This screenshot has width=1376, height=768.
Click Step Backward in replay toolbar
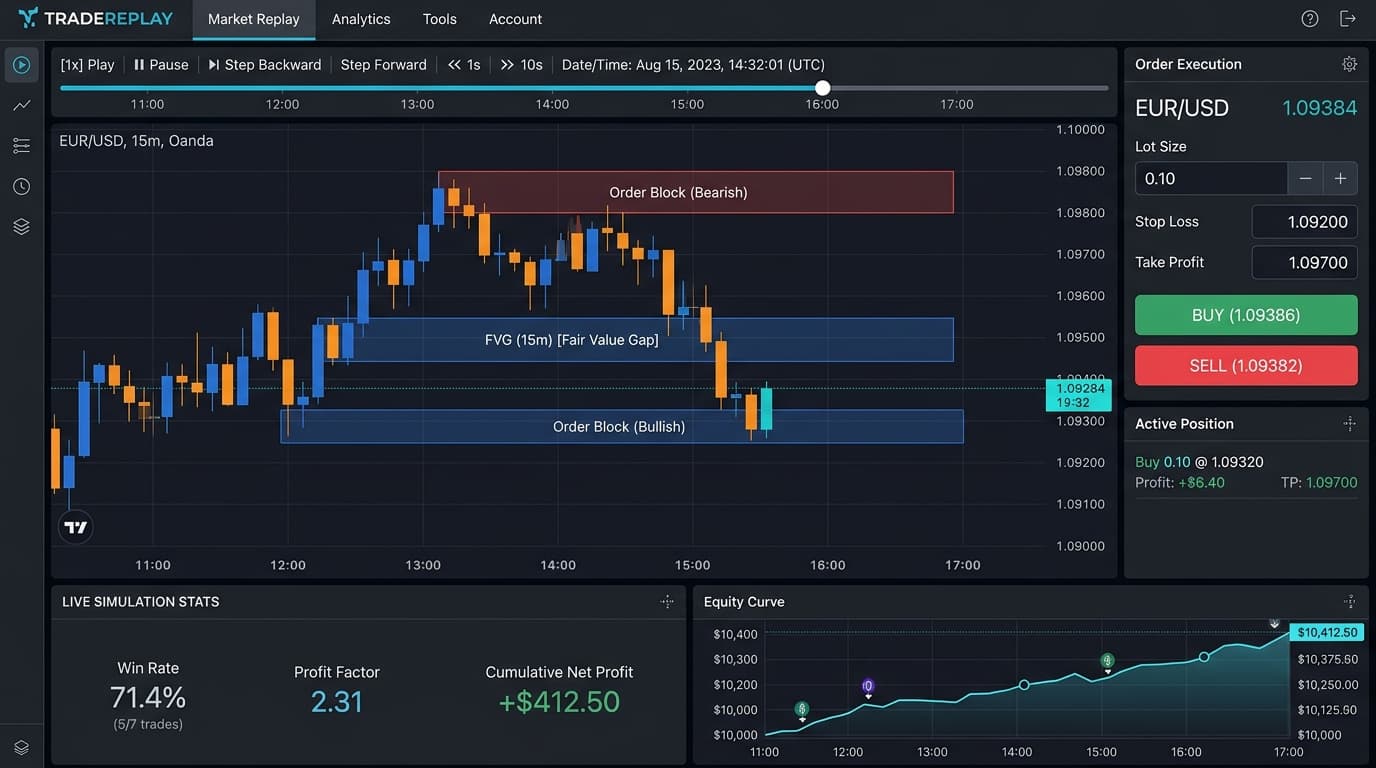coord(265,65)
